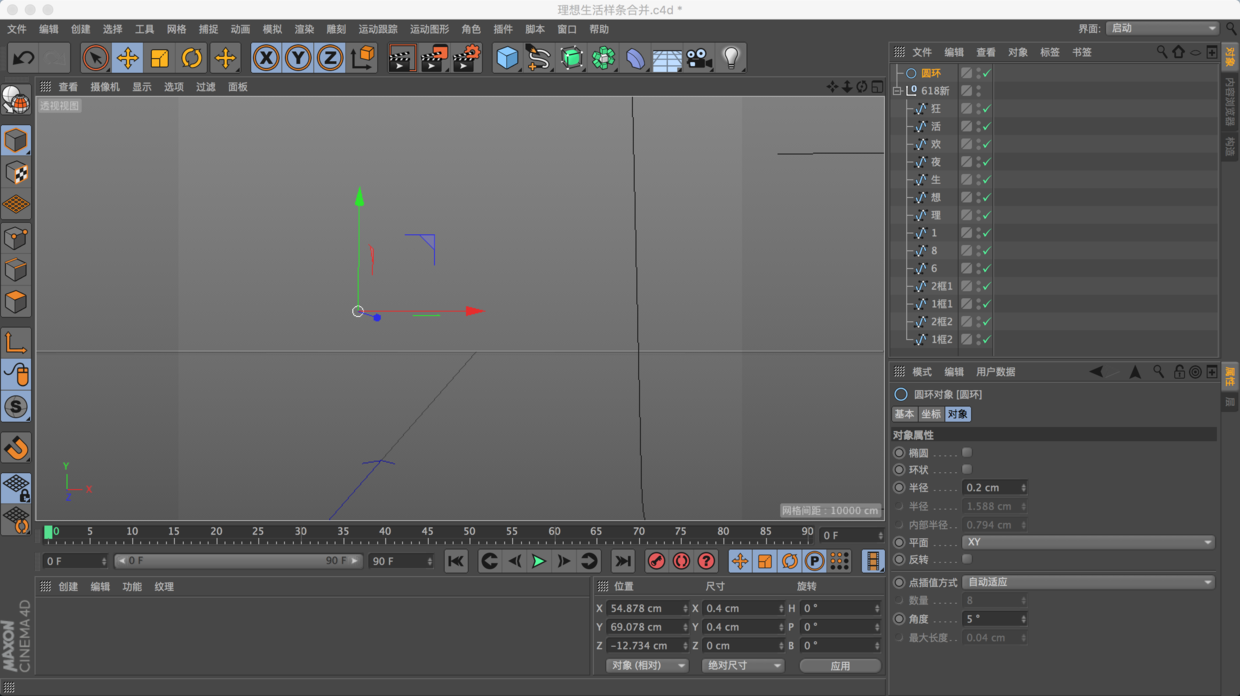
Task: Toggle visibility check of 狂 spline
Action: pyautogui.click(x=986, y=109)
